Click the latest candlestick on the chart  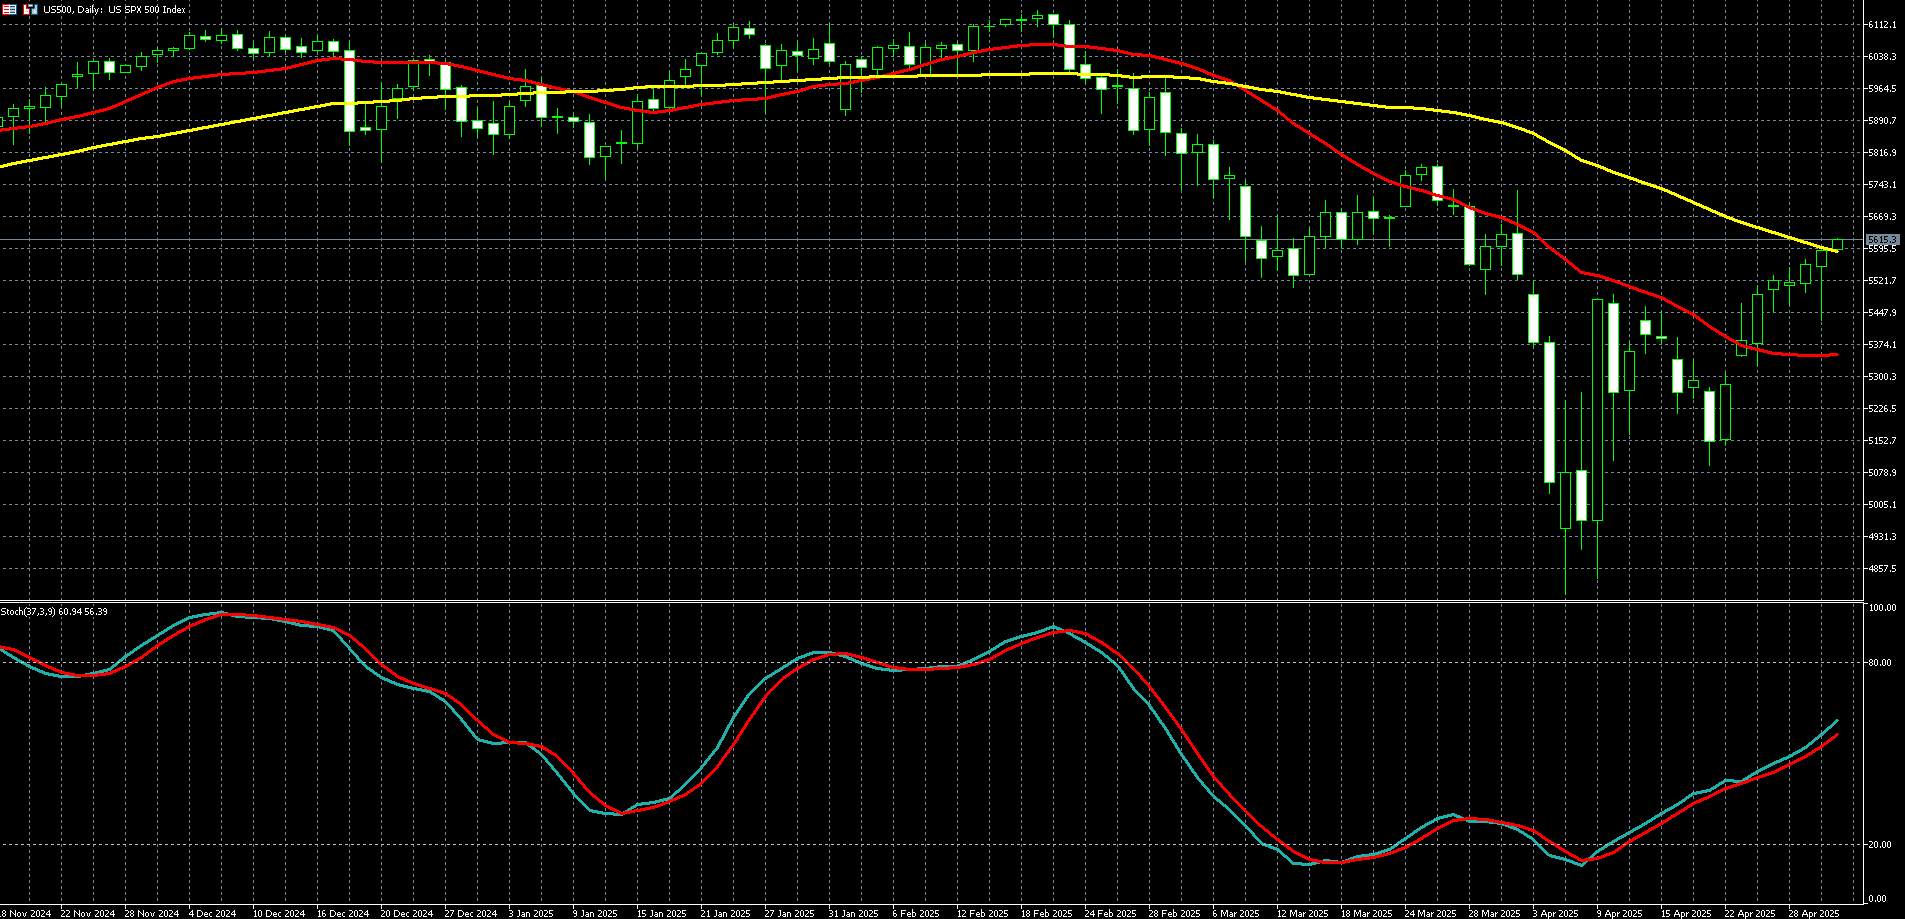[x=1837, y=245]
